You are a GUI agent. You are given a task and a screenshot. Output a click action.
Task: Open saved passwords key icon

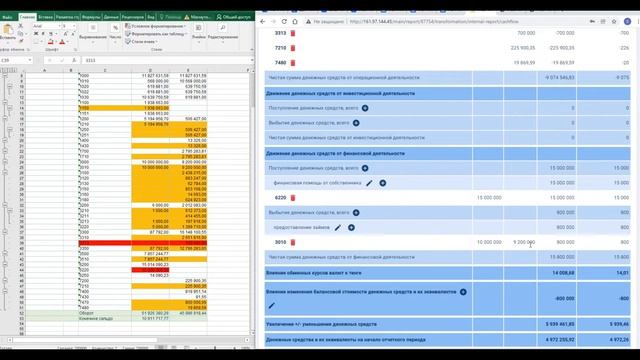[592, 22]
